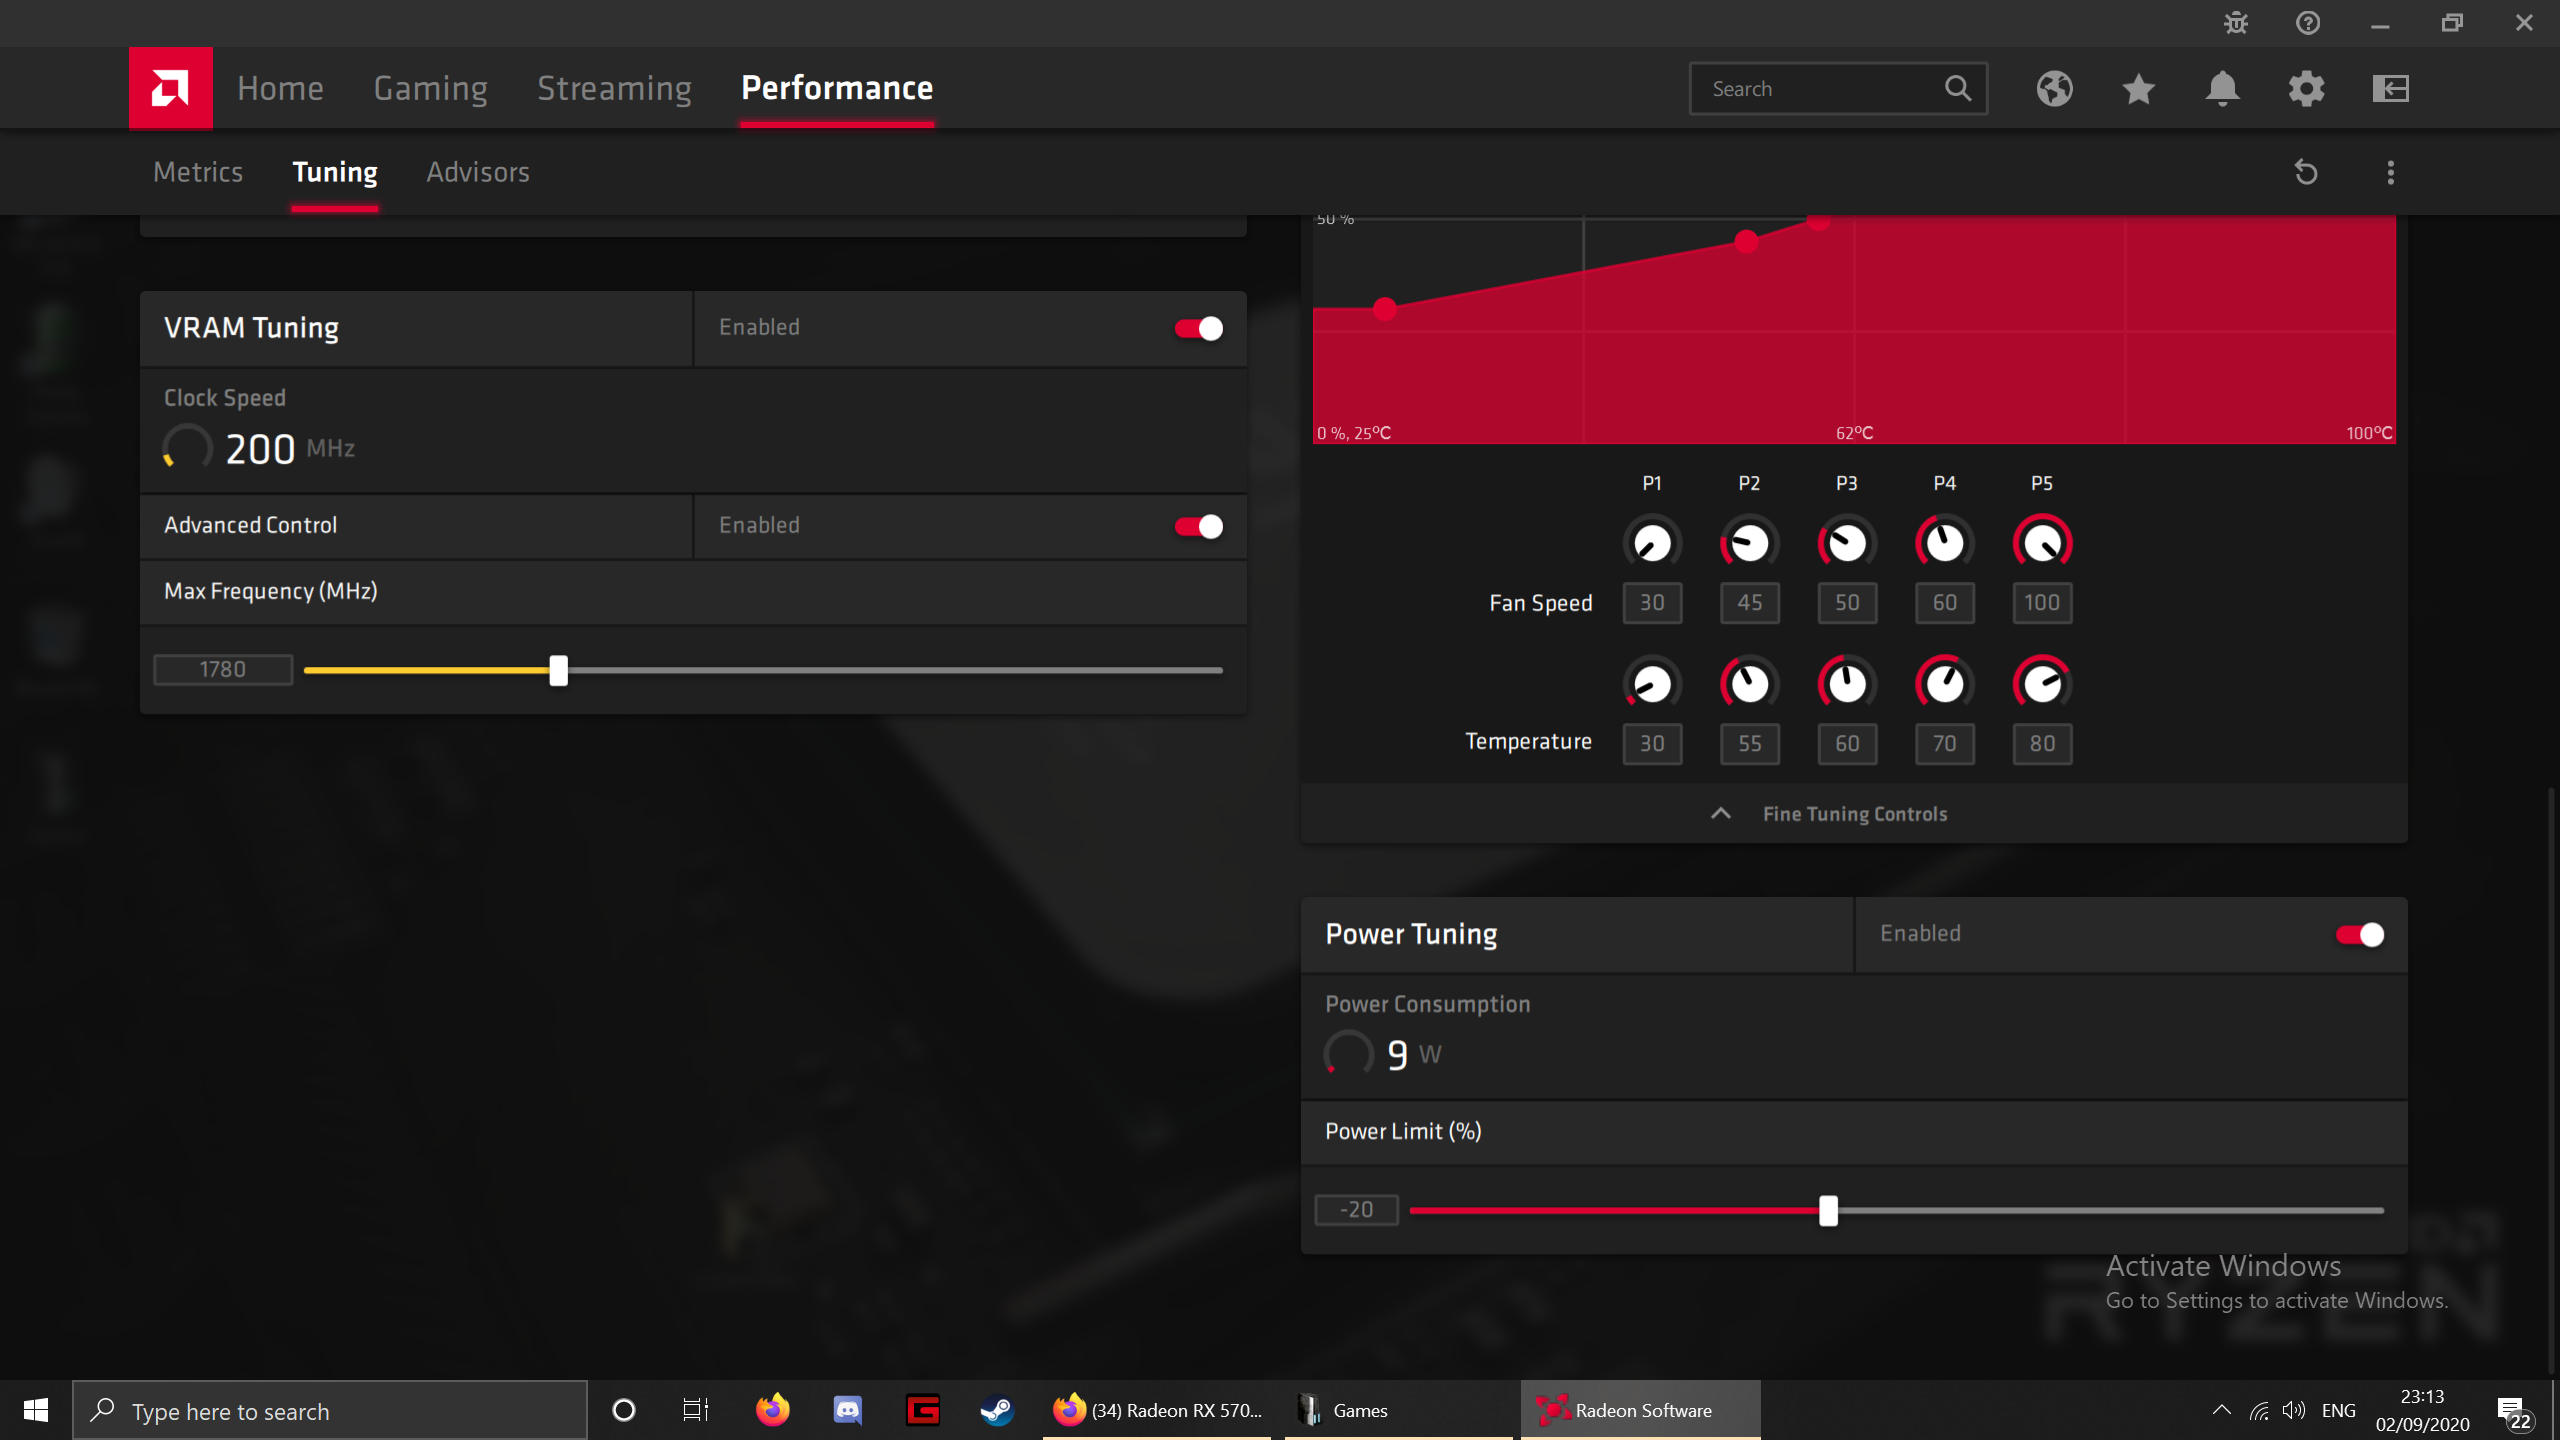Screen dimensions: 2560x1440
Task: Open the help question mark icon
Action: [2308, 23]
